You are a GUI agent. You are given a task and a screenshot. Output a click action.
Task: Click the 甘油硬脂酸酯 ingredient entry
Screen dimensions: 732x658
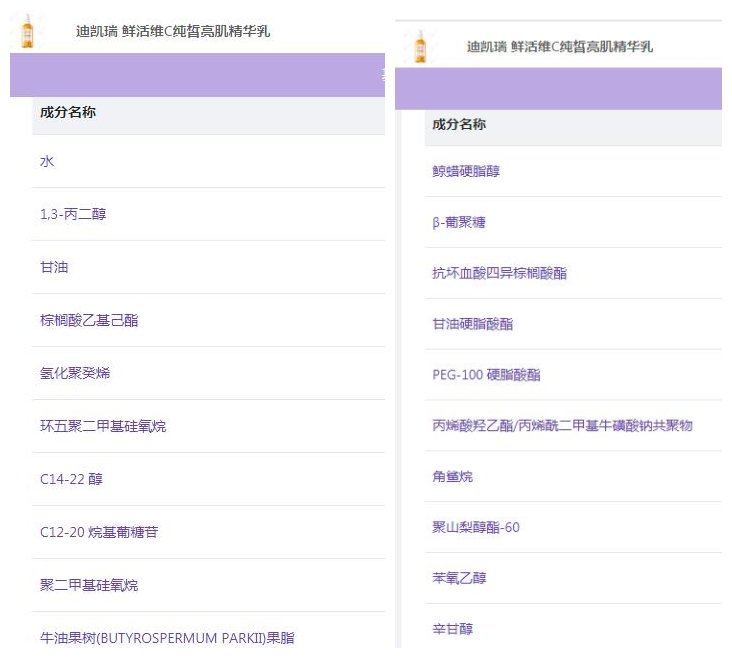point(472,324)
